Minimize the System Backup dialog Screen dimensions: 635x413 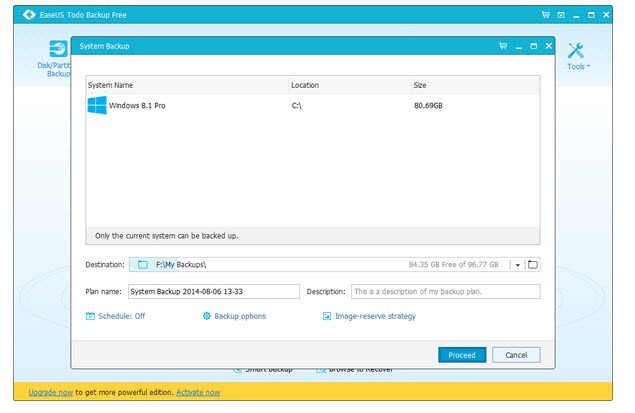[x=519, y=48]
